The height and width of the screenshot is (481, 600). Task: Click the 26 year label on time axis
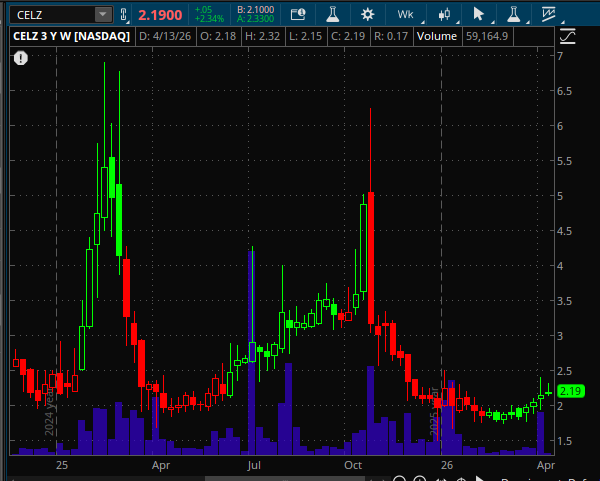[x=447, y=465]
